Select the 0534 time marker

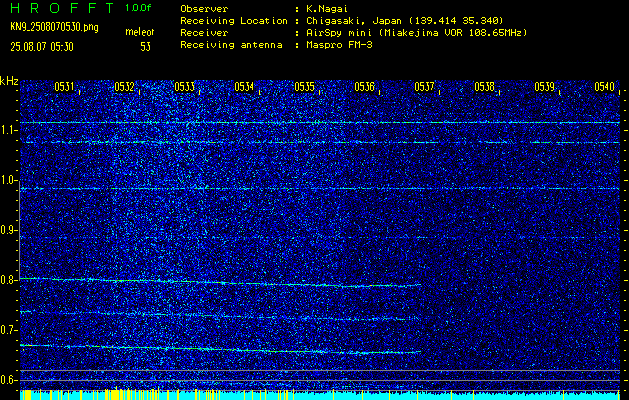tap(244, 87)
